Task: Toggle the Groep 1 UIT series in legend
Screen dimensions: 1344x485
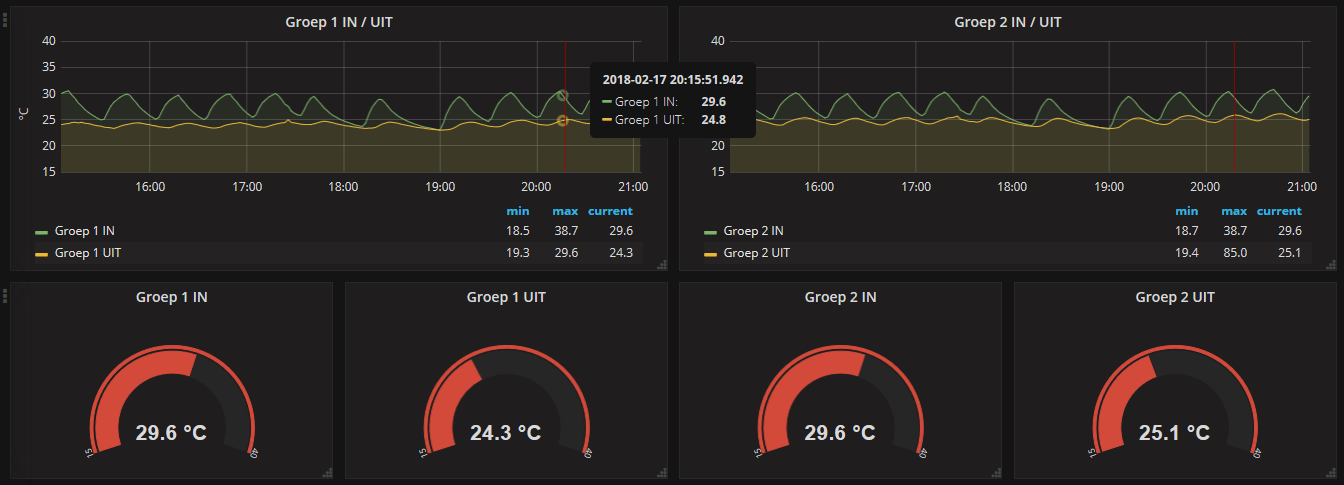Action: [x=88, y=253]
